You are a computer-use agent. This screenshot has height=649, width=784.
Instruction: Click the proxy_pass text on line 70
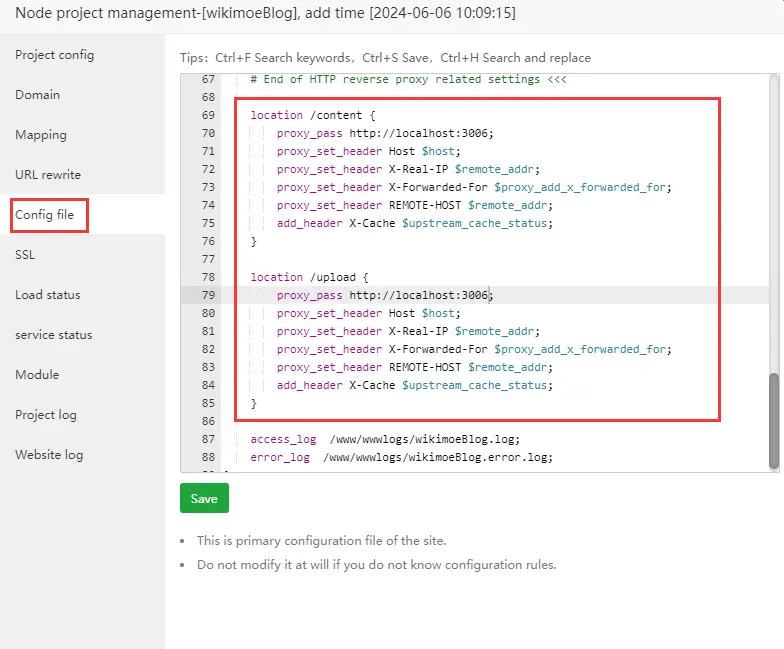coord(310,133)
